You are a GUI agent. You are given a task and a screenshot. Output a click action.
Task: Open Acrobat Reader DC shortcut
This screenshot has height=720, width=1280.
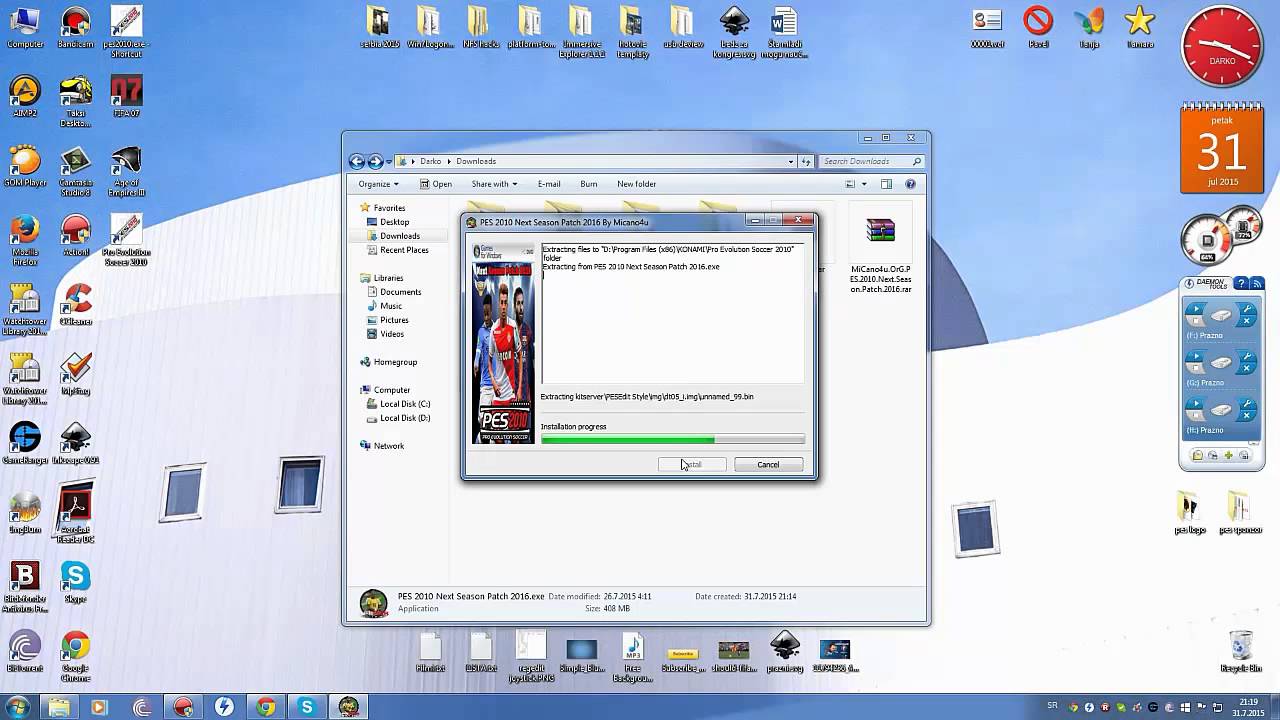pyautogui.click(x=75, y=515)
